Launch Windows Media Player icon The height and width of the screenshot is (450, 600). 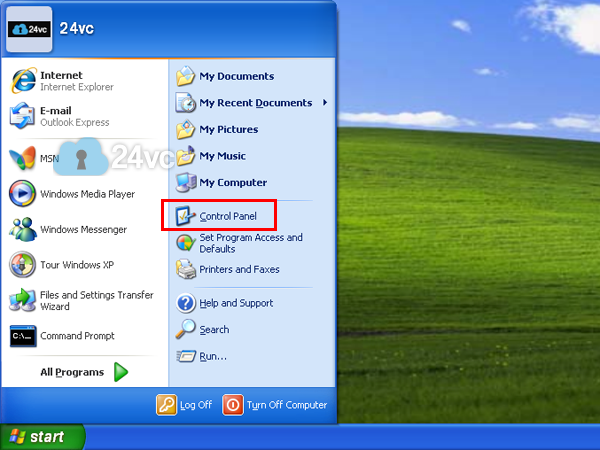23,194
